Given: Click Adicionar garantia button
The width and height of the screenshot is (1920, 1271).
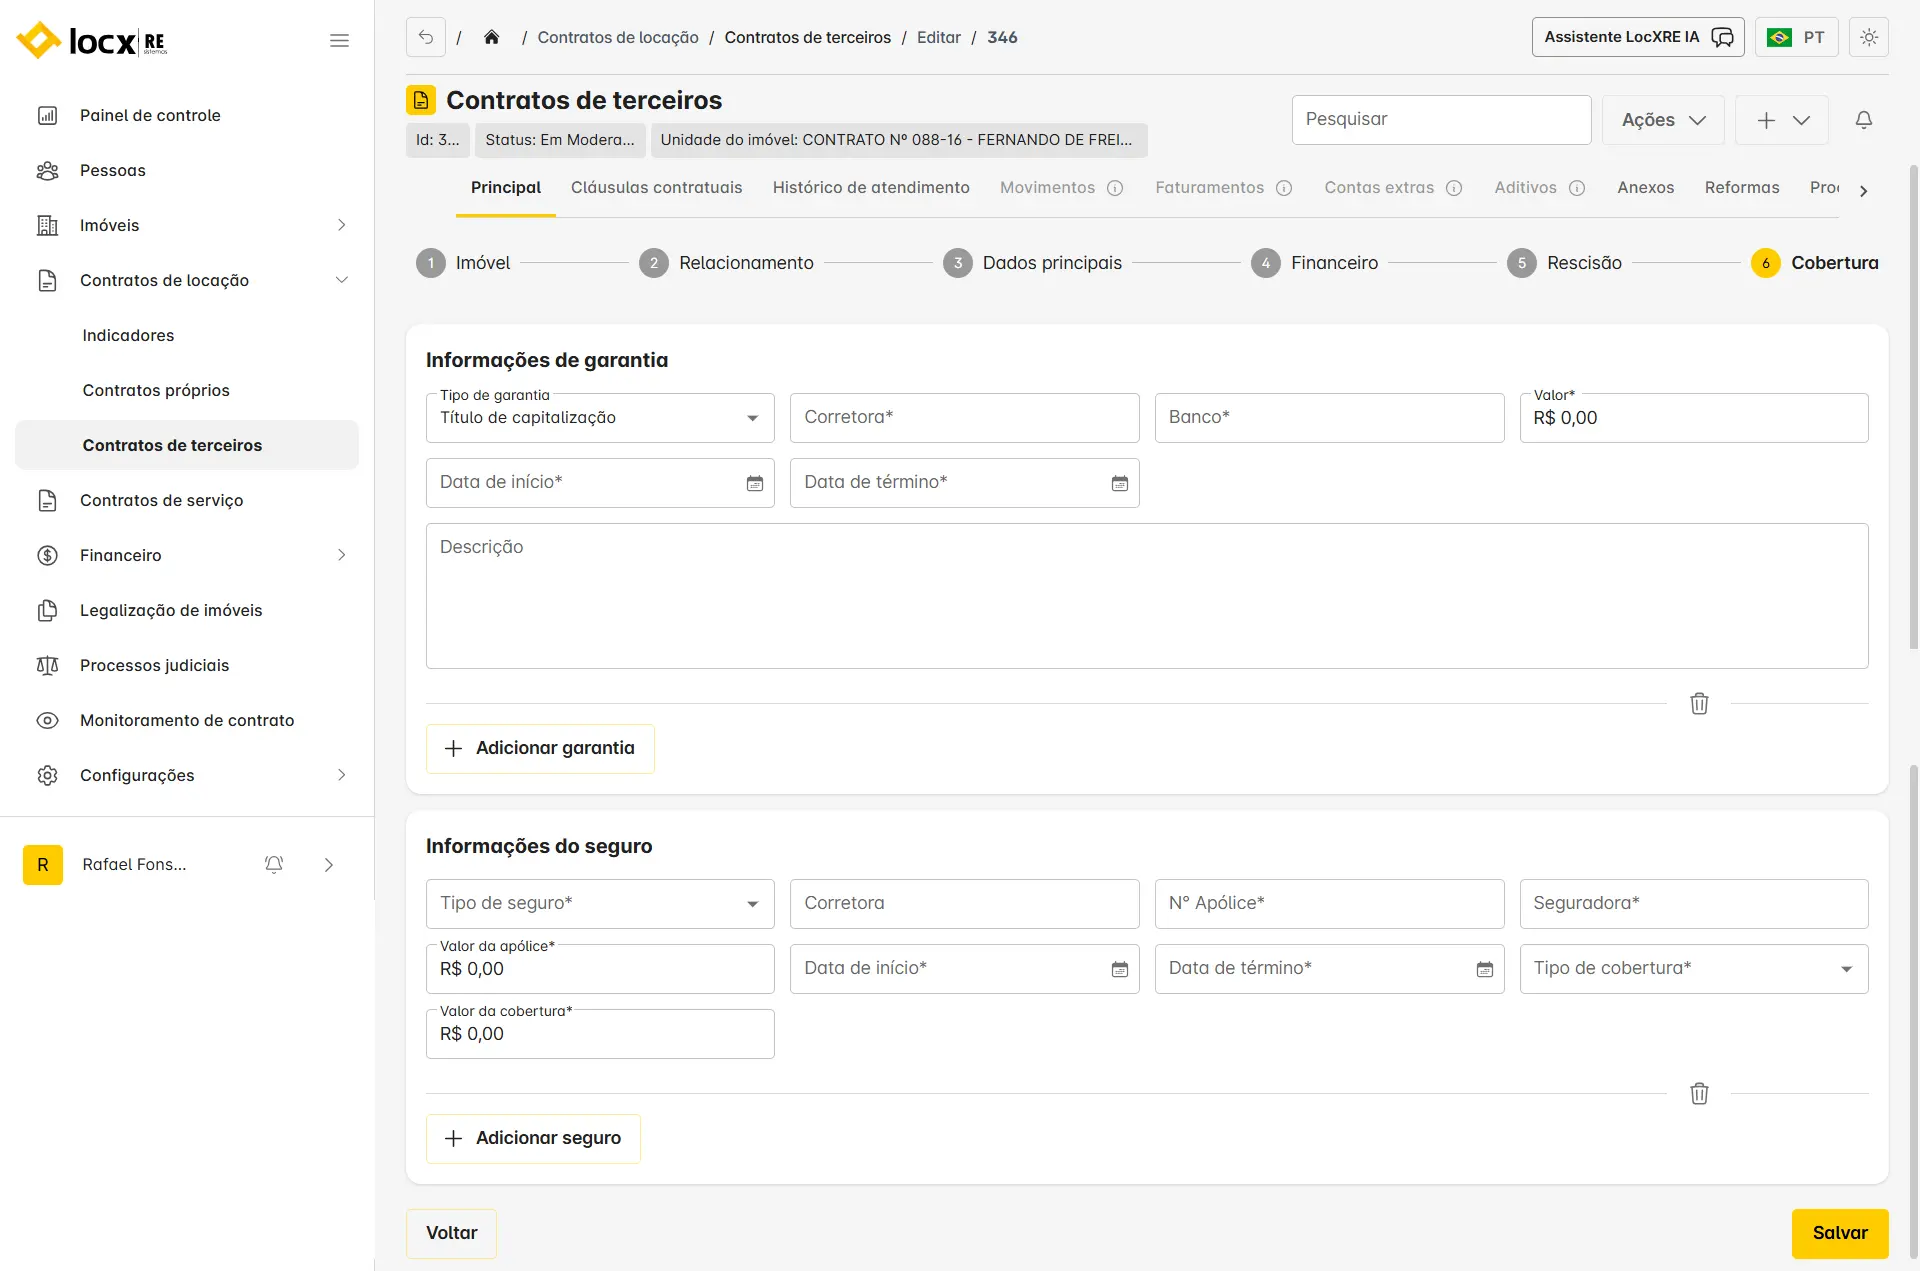Looking at the screenshot, I should (x=540, y=749).
